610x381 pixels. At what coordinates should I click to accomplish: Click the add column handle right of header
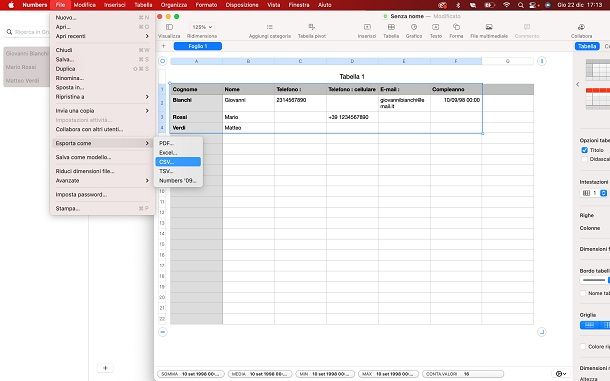pyautogui.click(x=542, y=61)
